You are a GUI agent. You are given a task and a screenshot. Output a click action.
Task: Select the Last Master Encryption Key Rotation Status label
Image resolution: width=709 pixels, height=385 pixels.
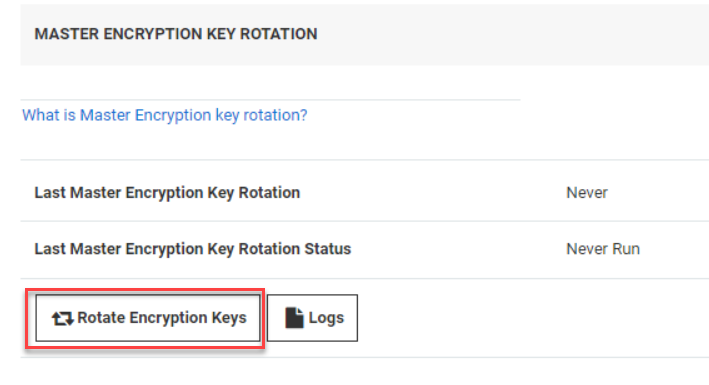(193, 249)
